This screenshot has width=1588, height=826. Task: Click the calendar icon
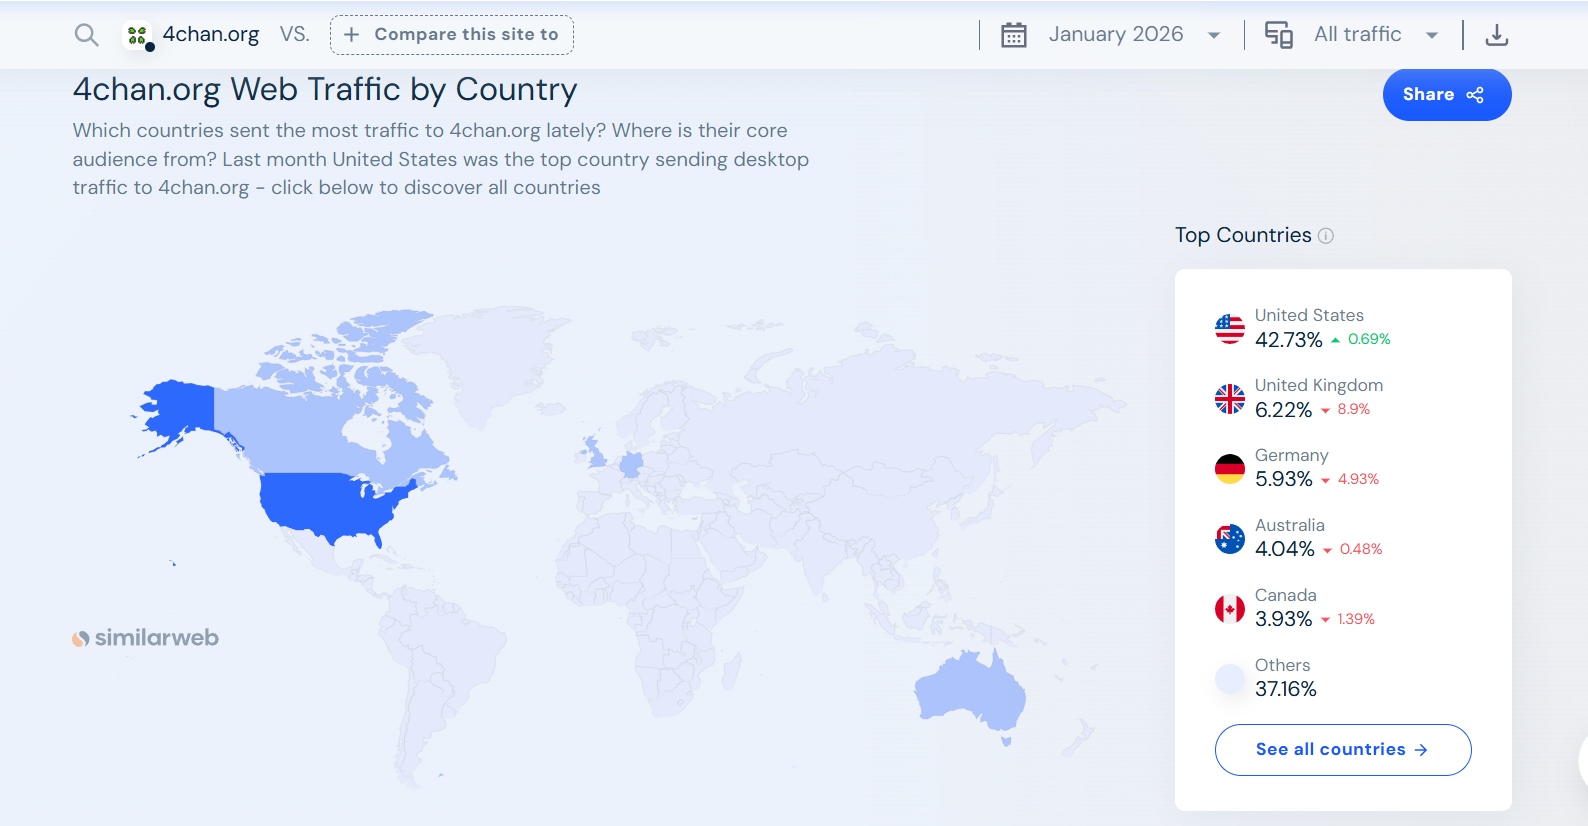1014,35
